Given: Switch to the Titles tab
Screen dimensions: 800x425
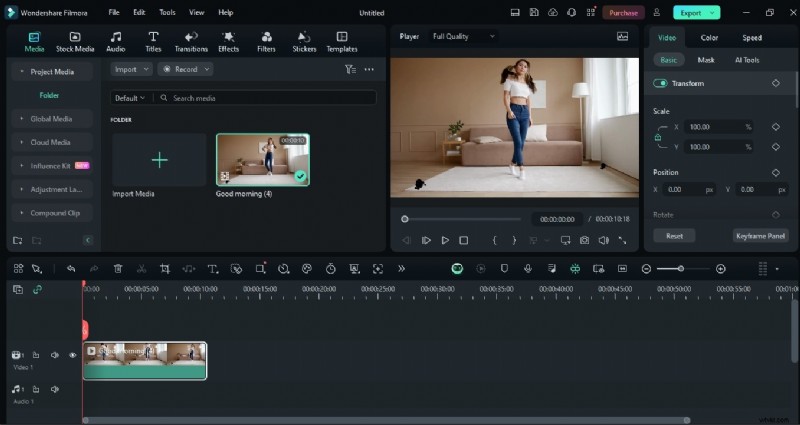Looking at the screenshot, I should coord(153,42).
